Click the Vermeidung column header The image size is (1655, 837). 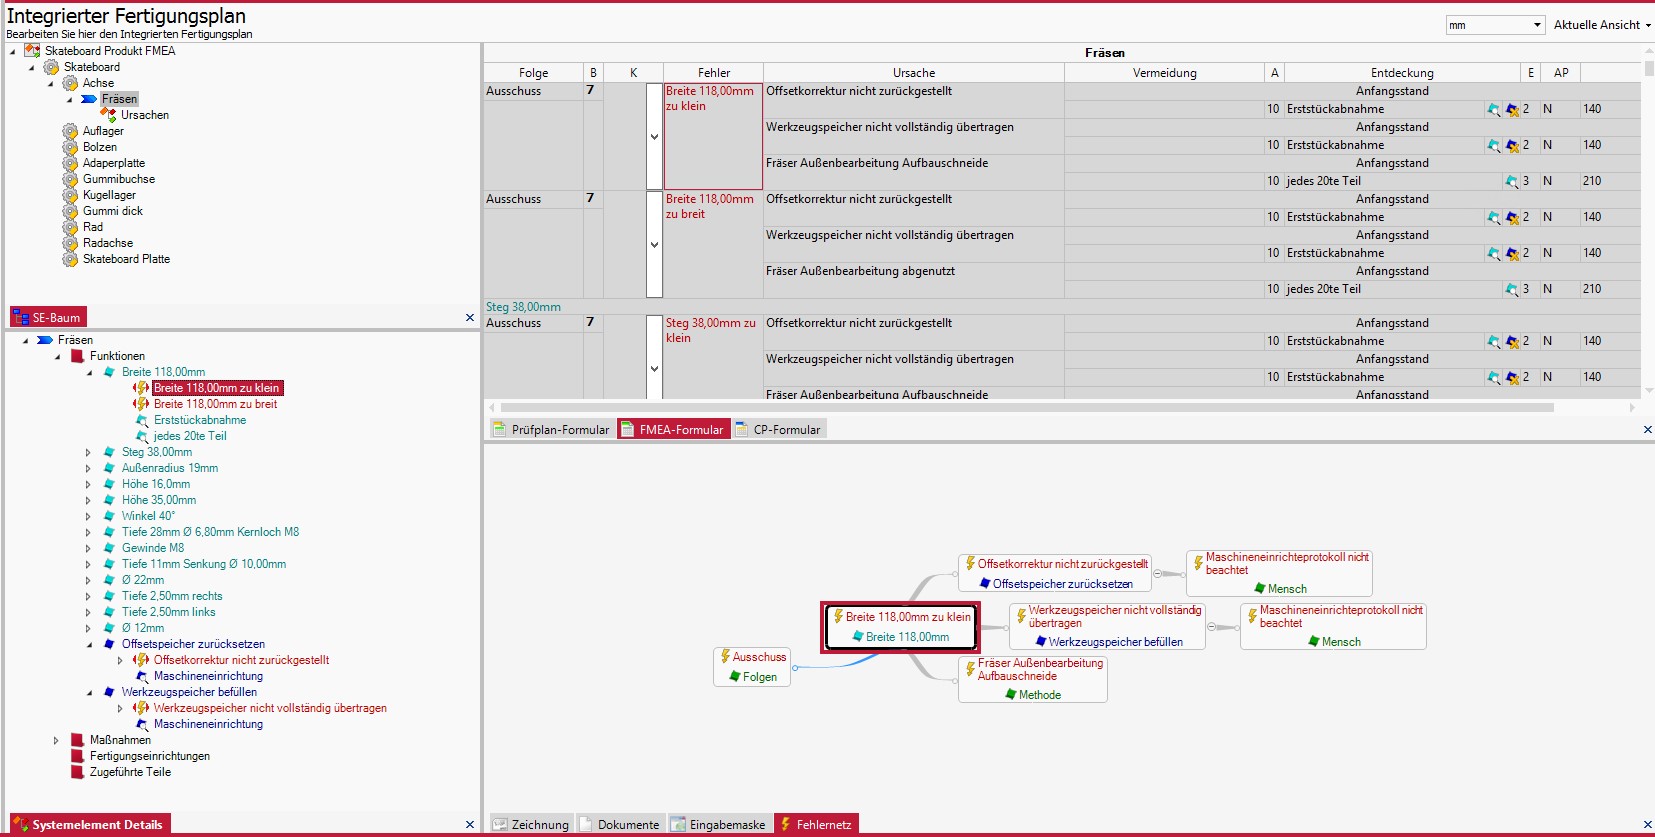pos(1164,73)
